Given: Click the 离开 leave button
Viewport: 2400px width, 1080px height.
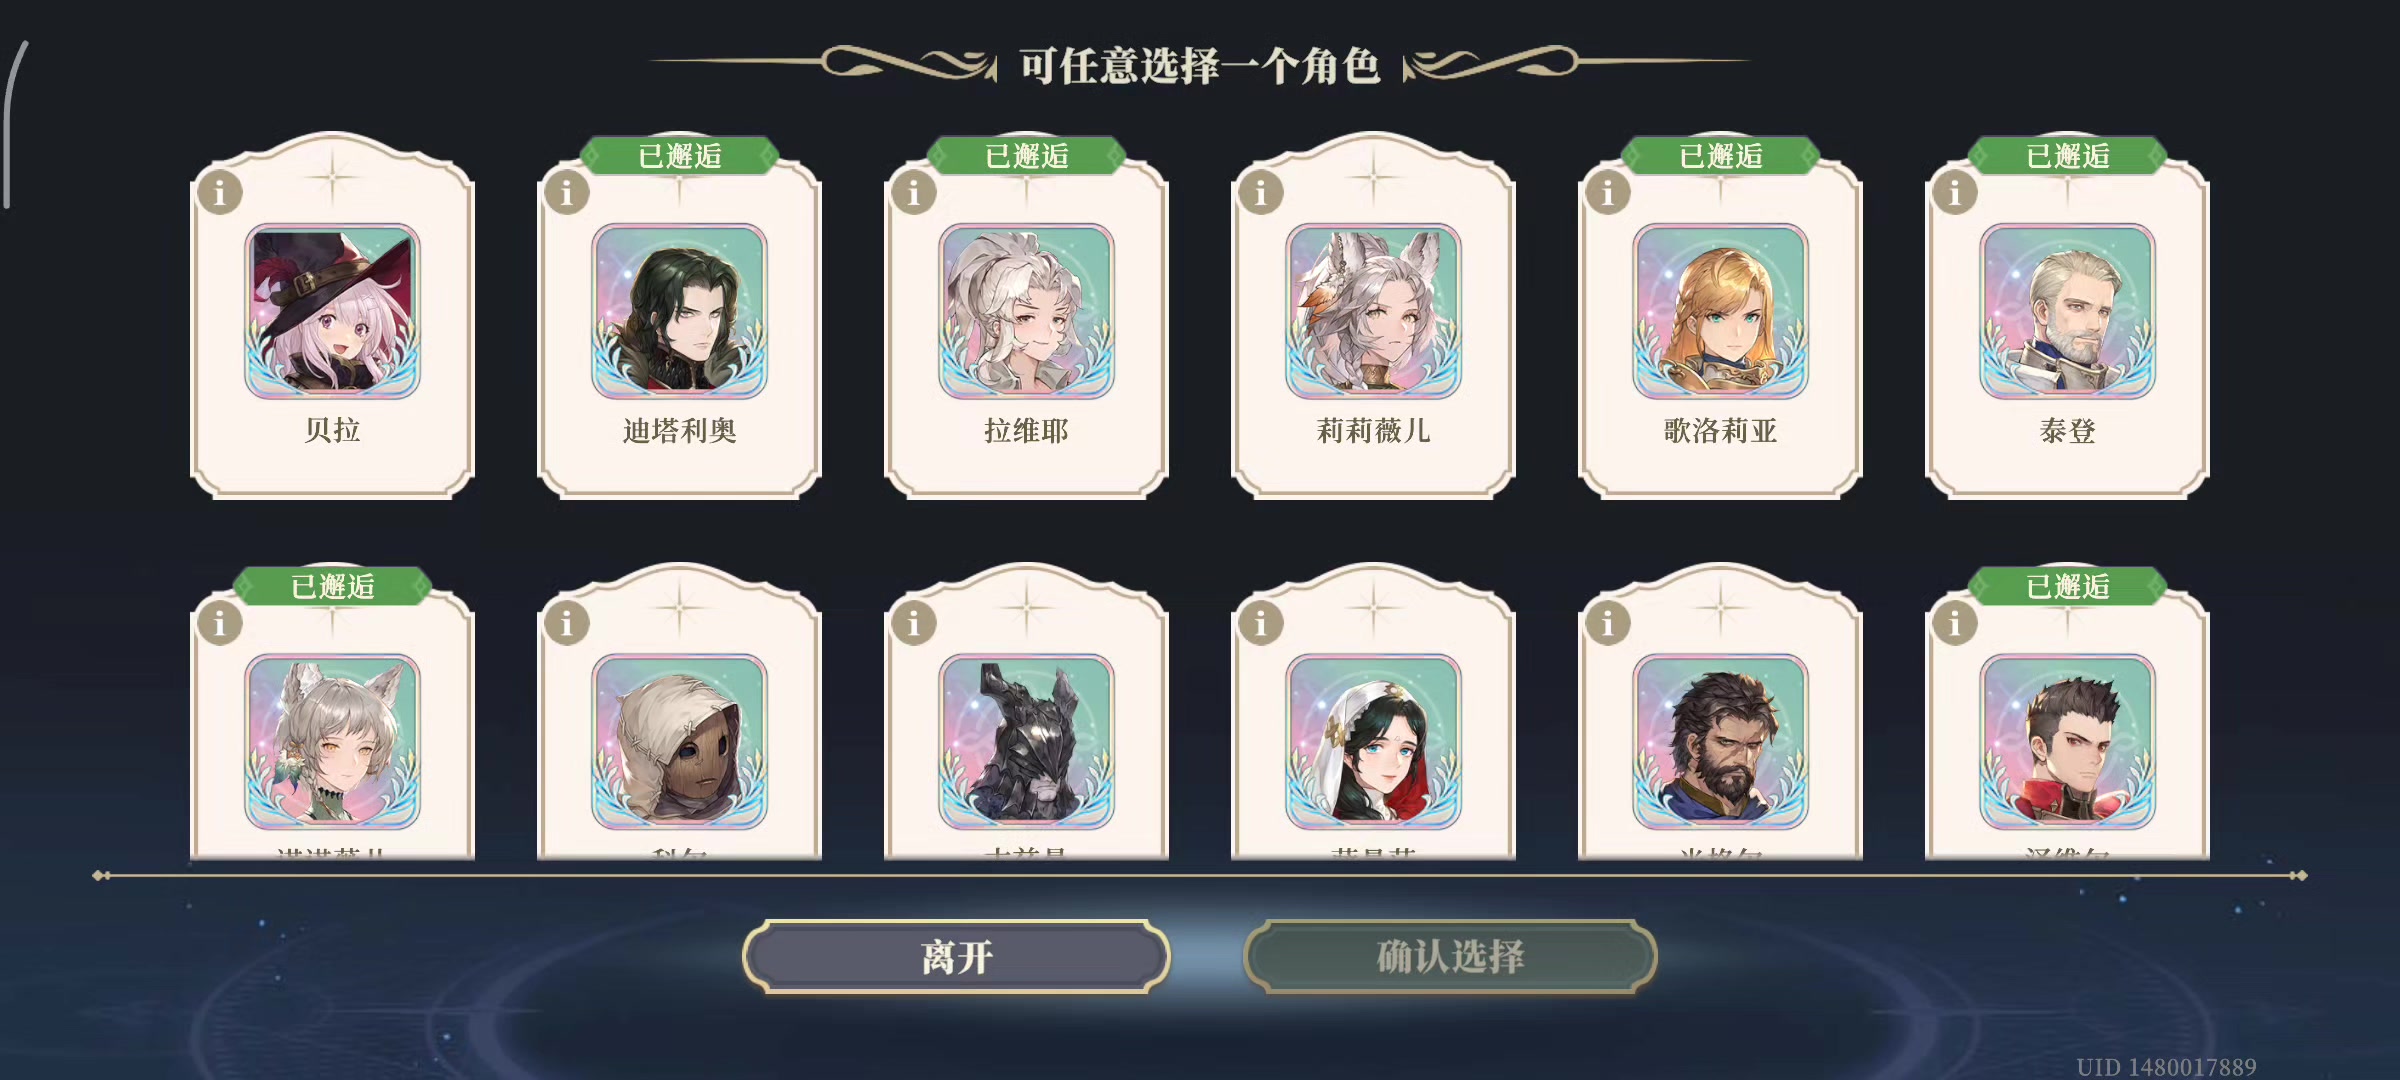Looking at the screenshot, I should pyautogui.click(x=956, y=957).
